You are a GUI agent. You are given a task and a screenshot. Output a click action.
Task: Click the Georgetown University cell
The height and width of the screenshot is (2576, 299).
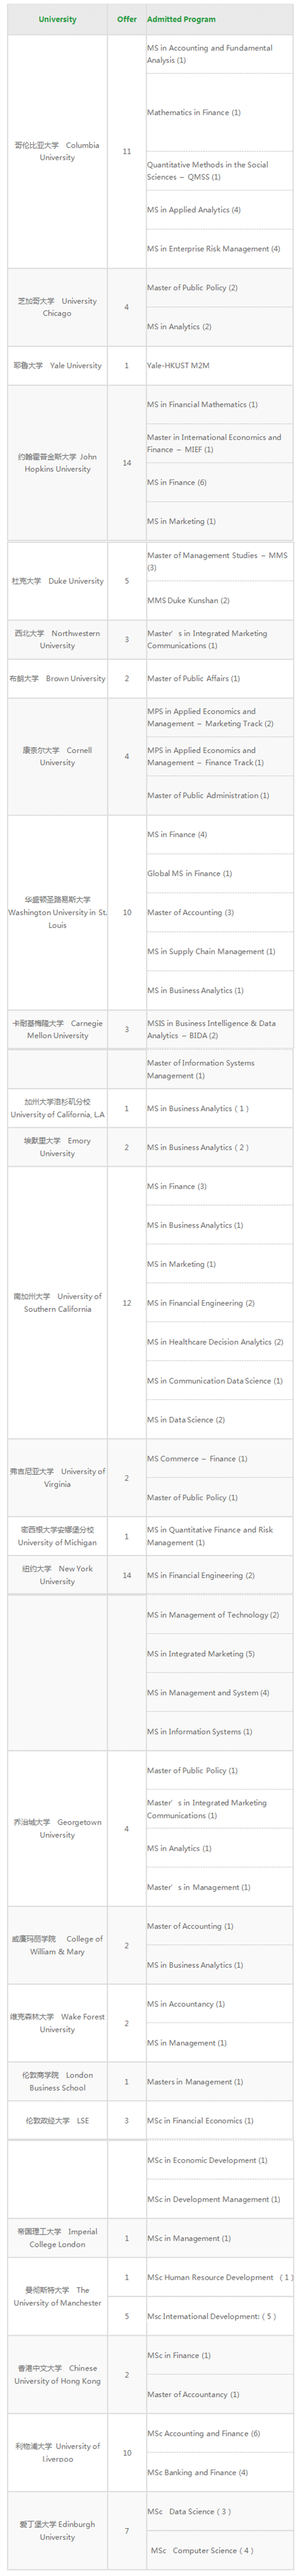(x=57, y=1828)
